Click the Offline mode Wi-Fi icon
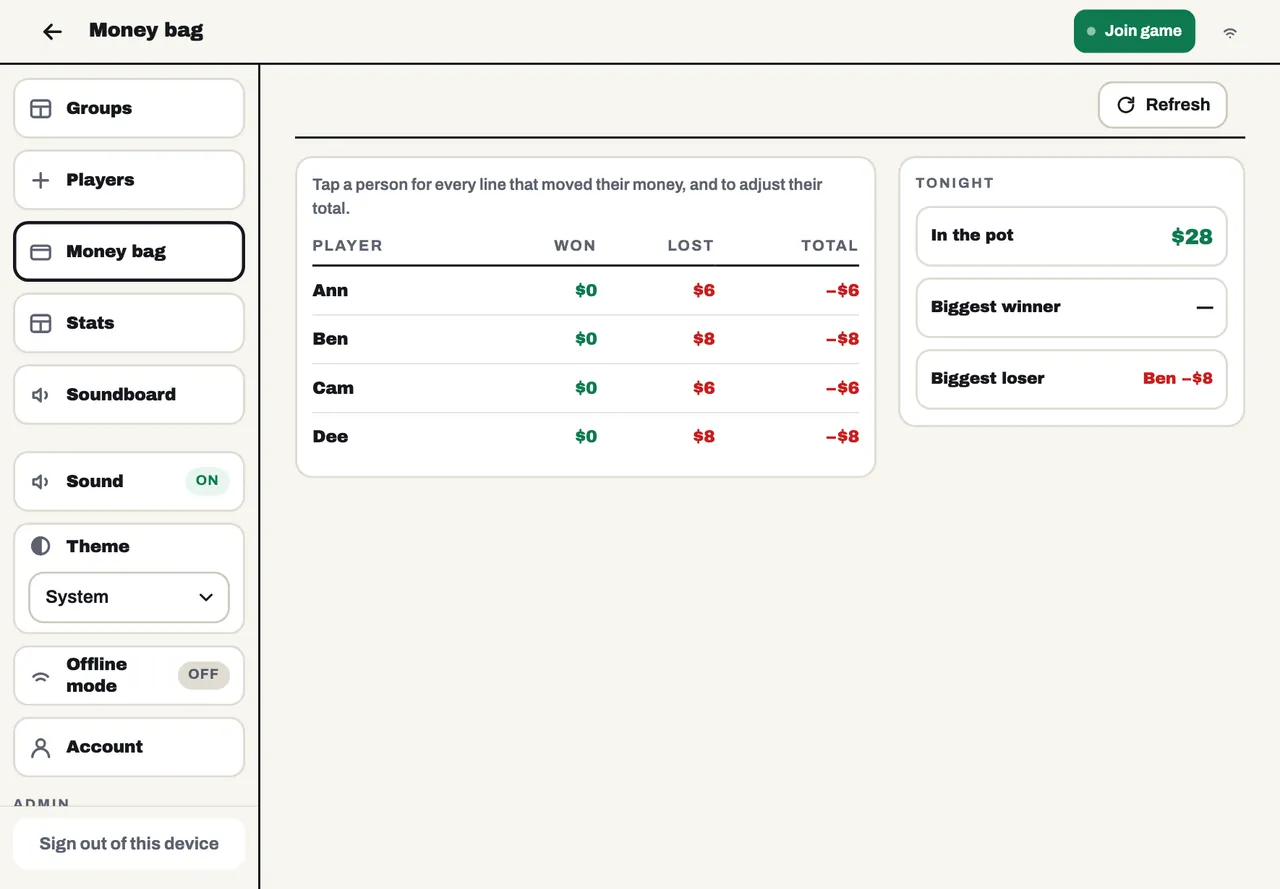The width and height of the screenshot is (1280, 889). (41, 676)
